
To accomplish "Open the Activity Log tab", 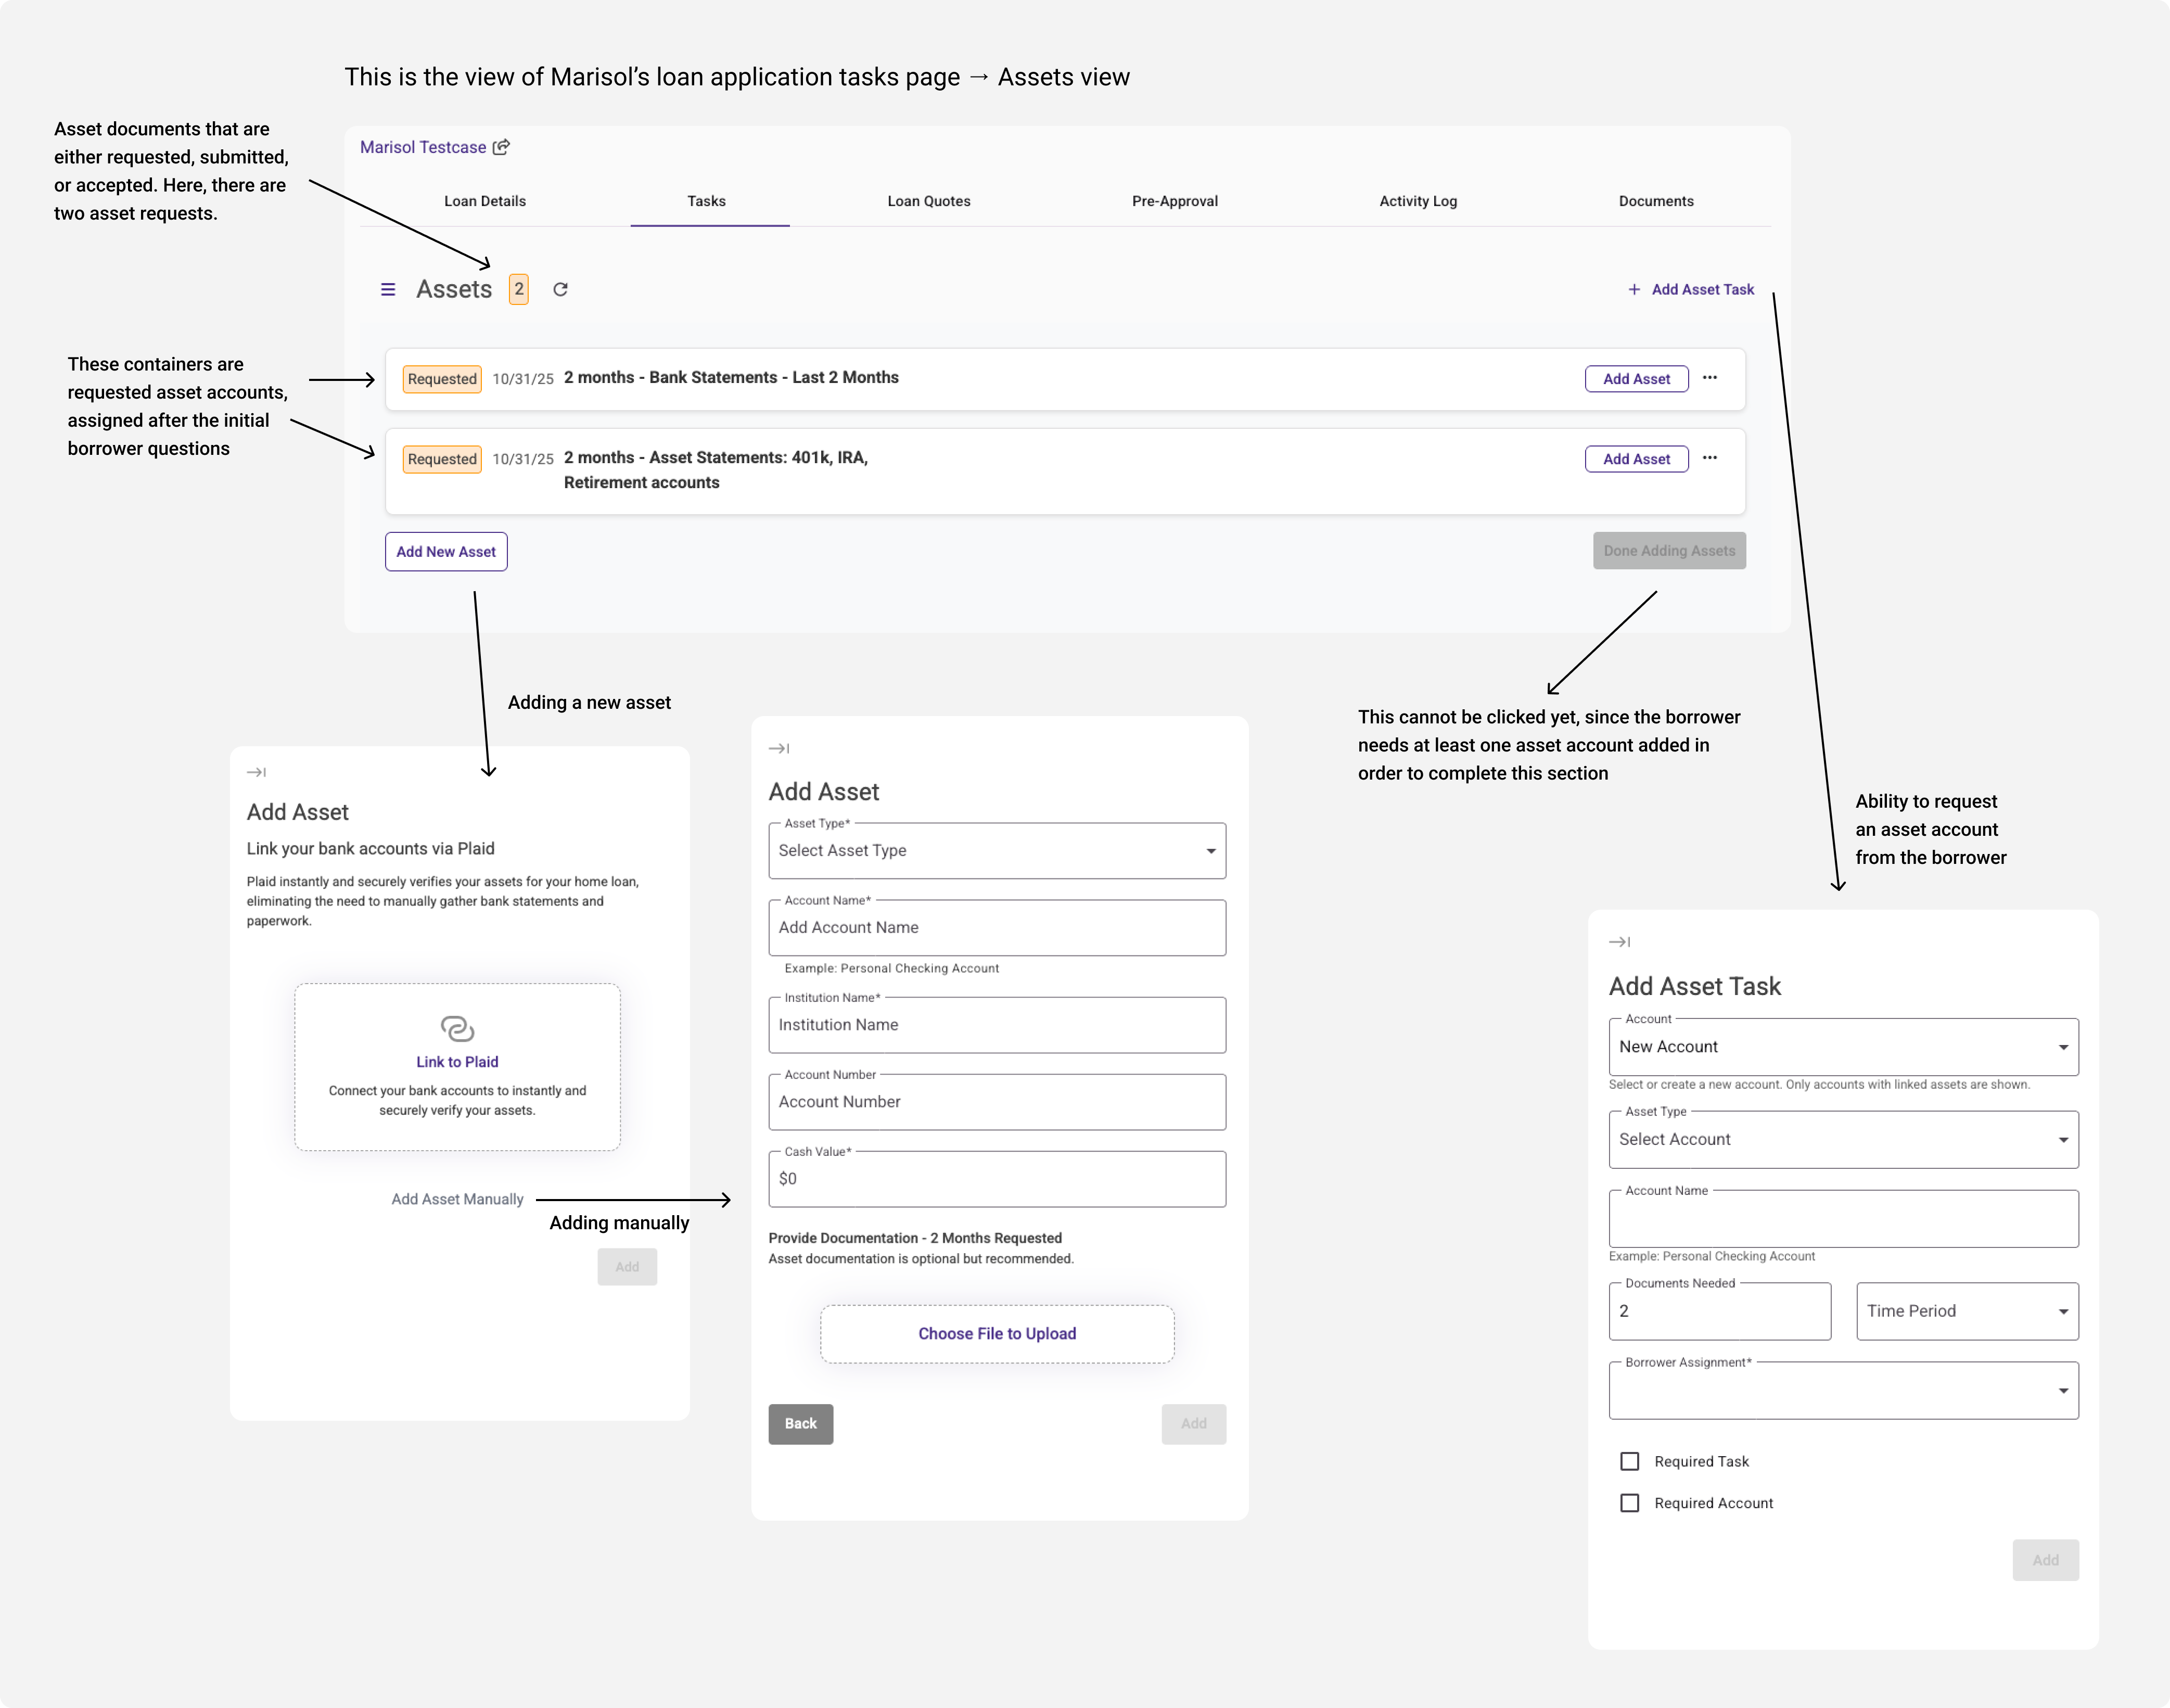I will (x=1418, y=201).
